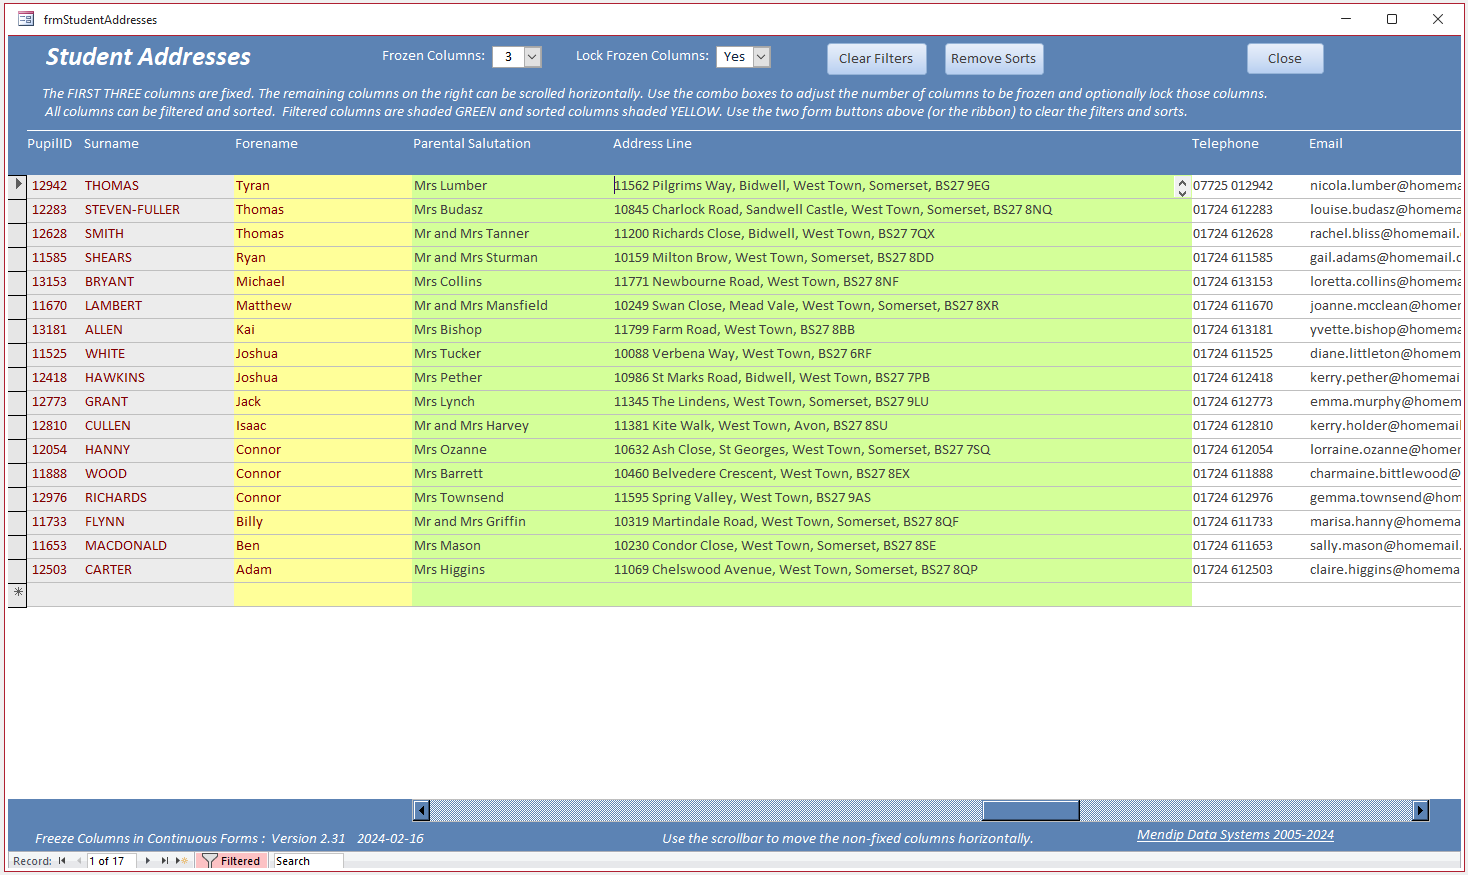Click the Surname column header
This screenshot has height=875, width=1468.
point(111,144)
